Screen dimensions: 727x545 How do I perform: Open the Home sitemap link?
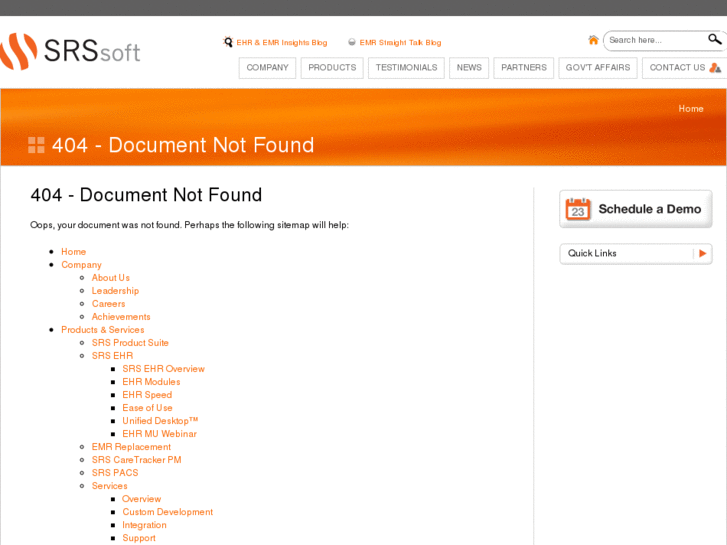[73, 251]
